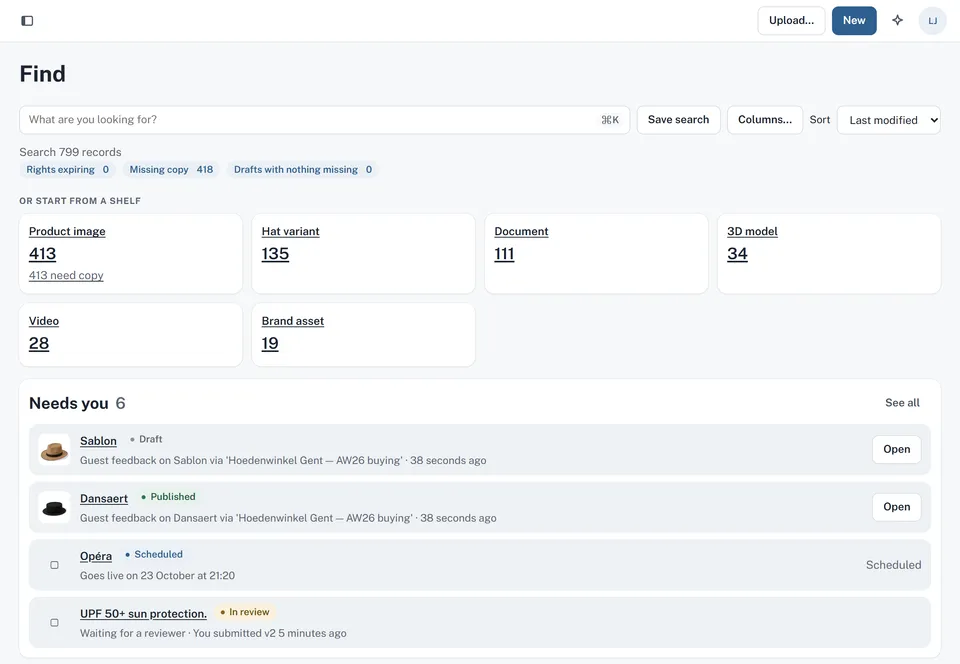Open the sparkle assistant icon
The image size is (960, 664).
(898, 20)
